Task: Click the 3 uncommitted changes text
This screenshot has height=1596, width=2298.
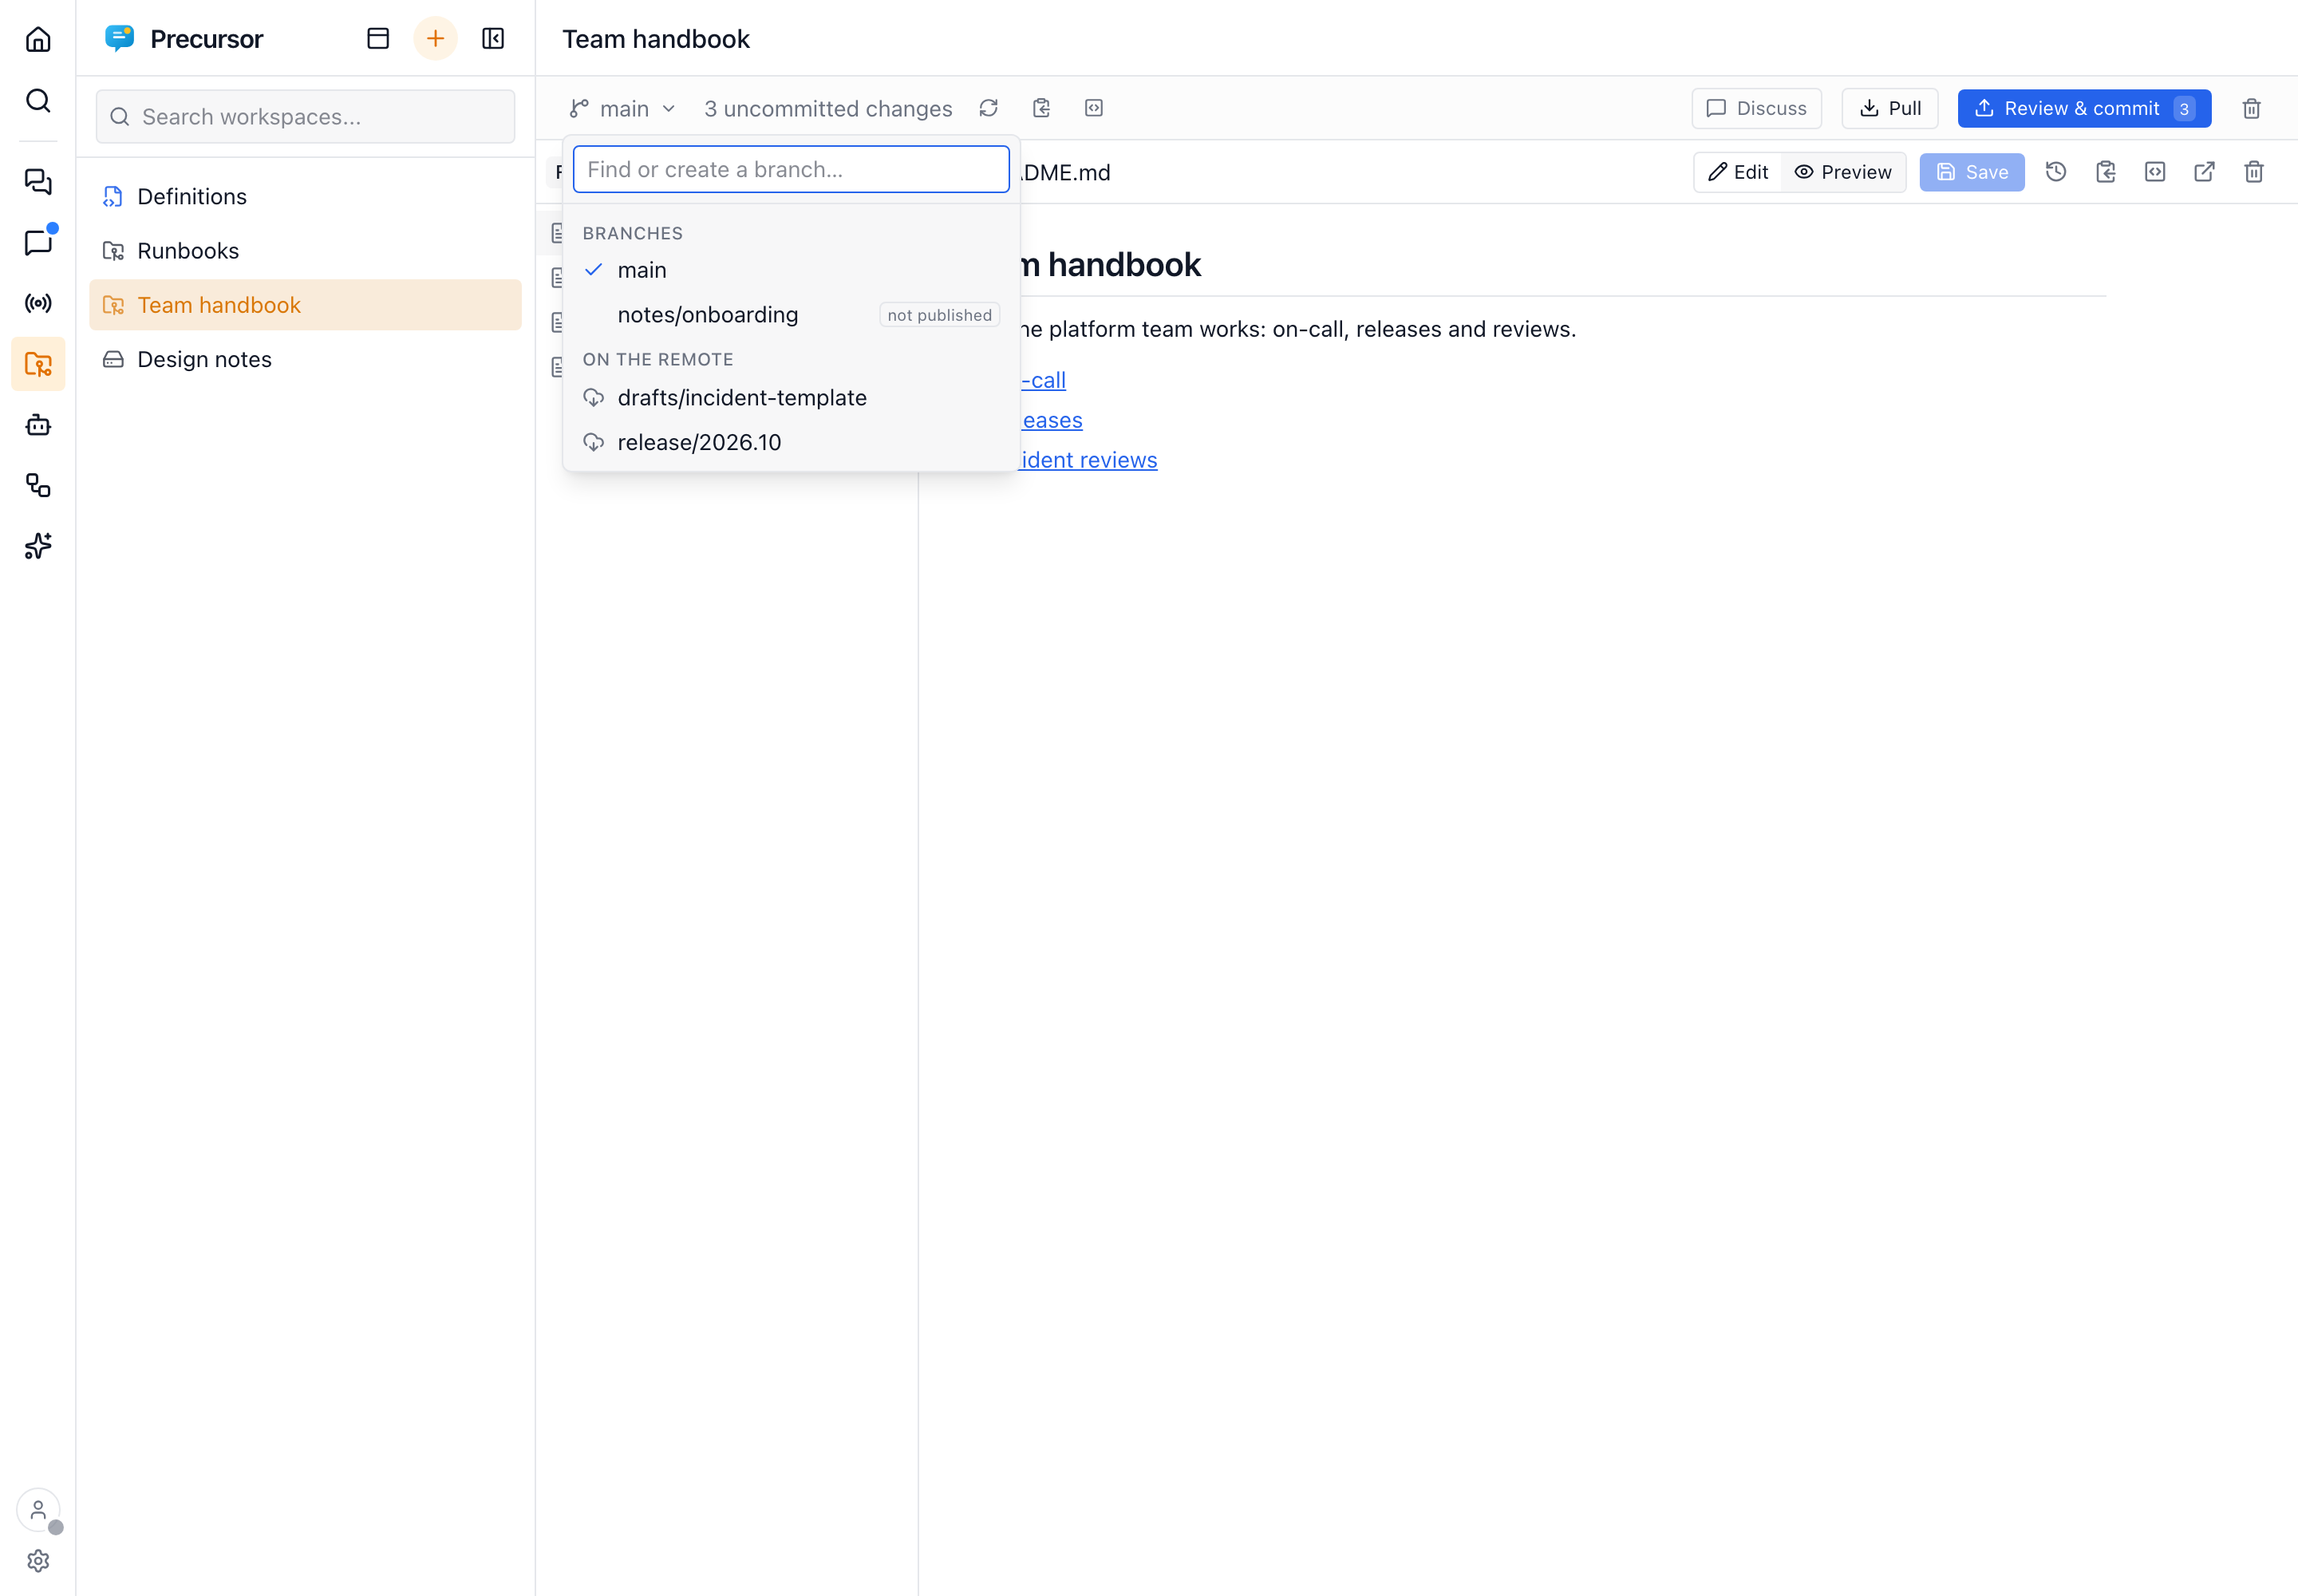Action: 828,108
